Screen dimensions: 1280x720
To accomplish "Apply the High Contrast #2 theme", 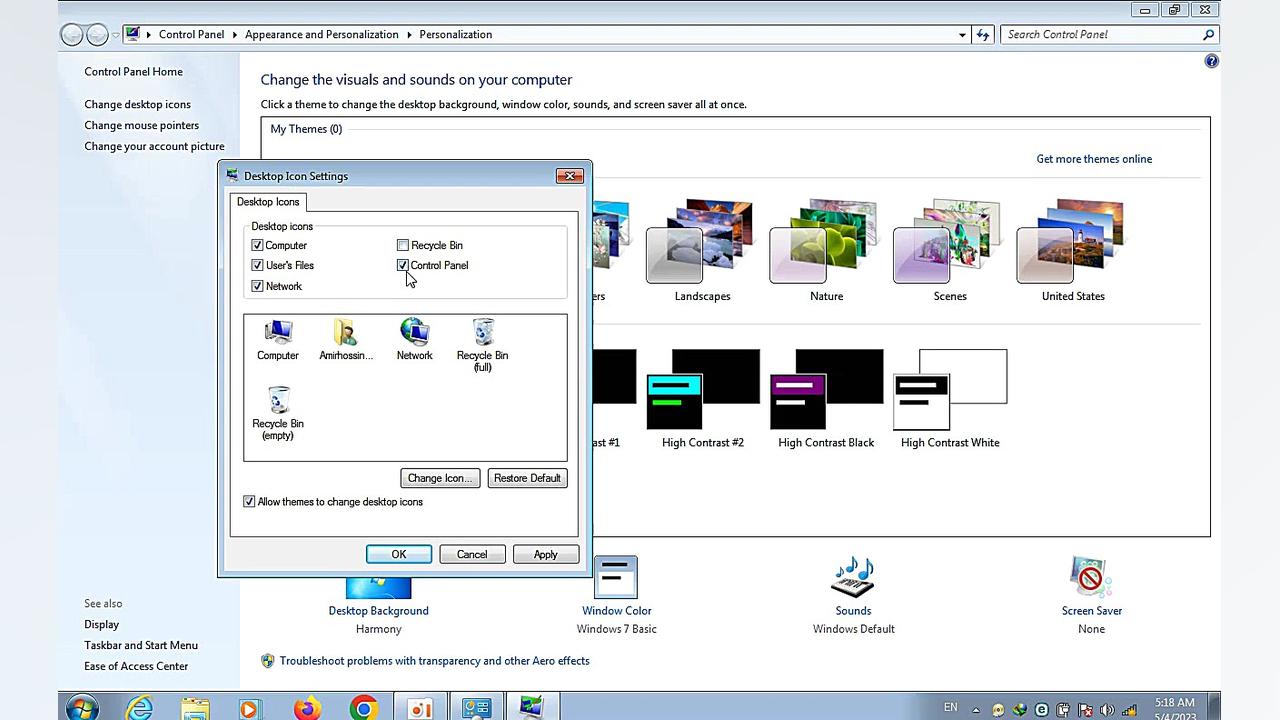I will pyautogui.click(x=703, y=398).
